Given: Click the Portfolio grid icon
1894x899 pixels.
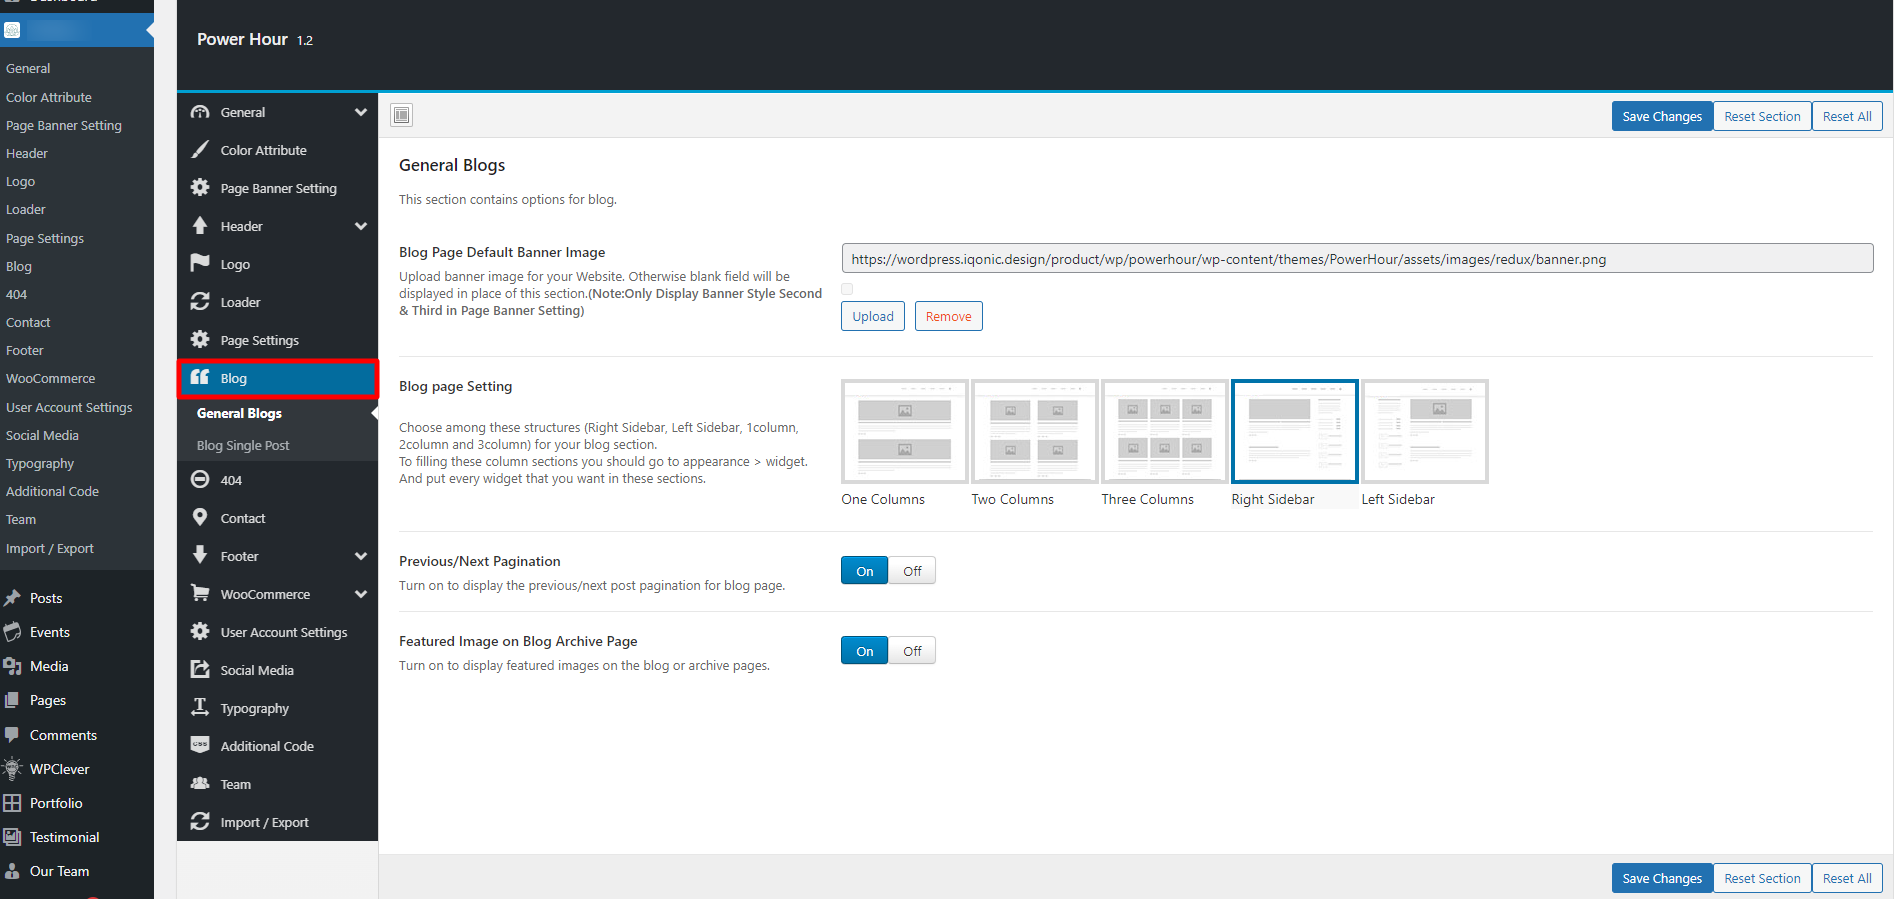Looking at the screenshot, I should (12, 803).
